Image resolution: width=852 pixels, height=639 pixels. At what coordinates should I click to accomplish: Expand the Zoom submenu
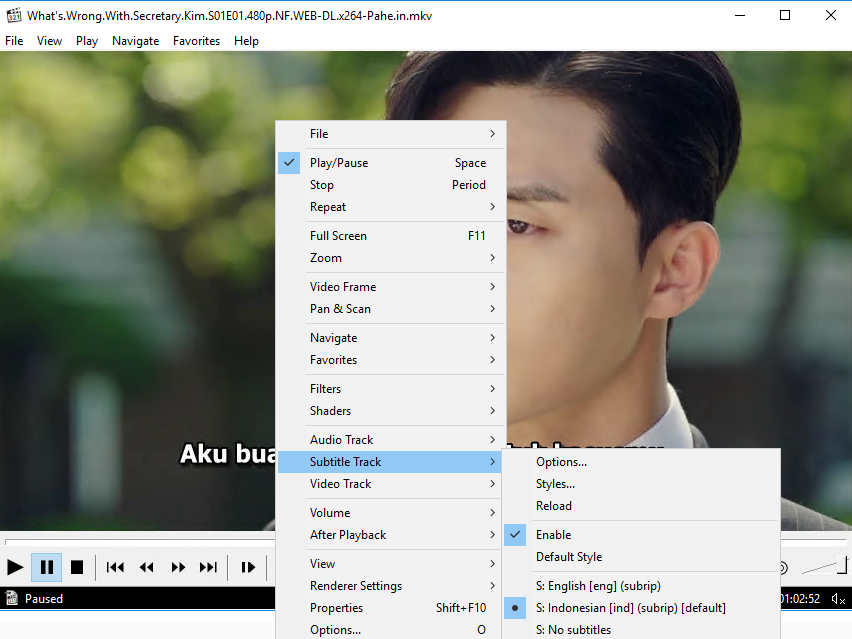pos(391,258)
